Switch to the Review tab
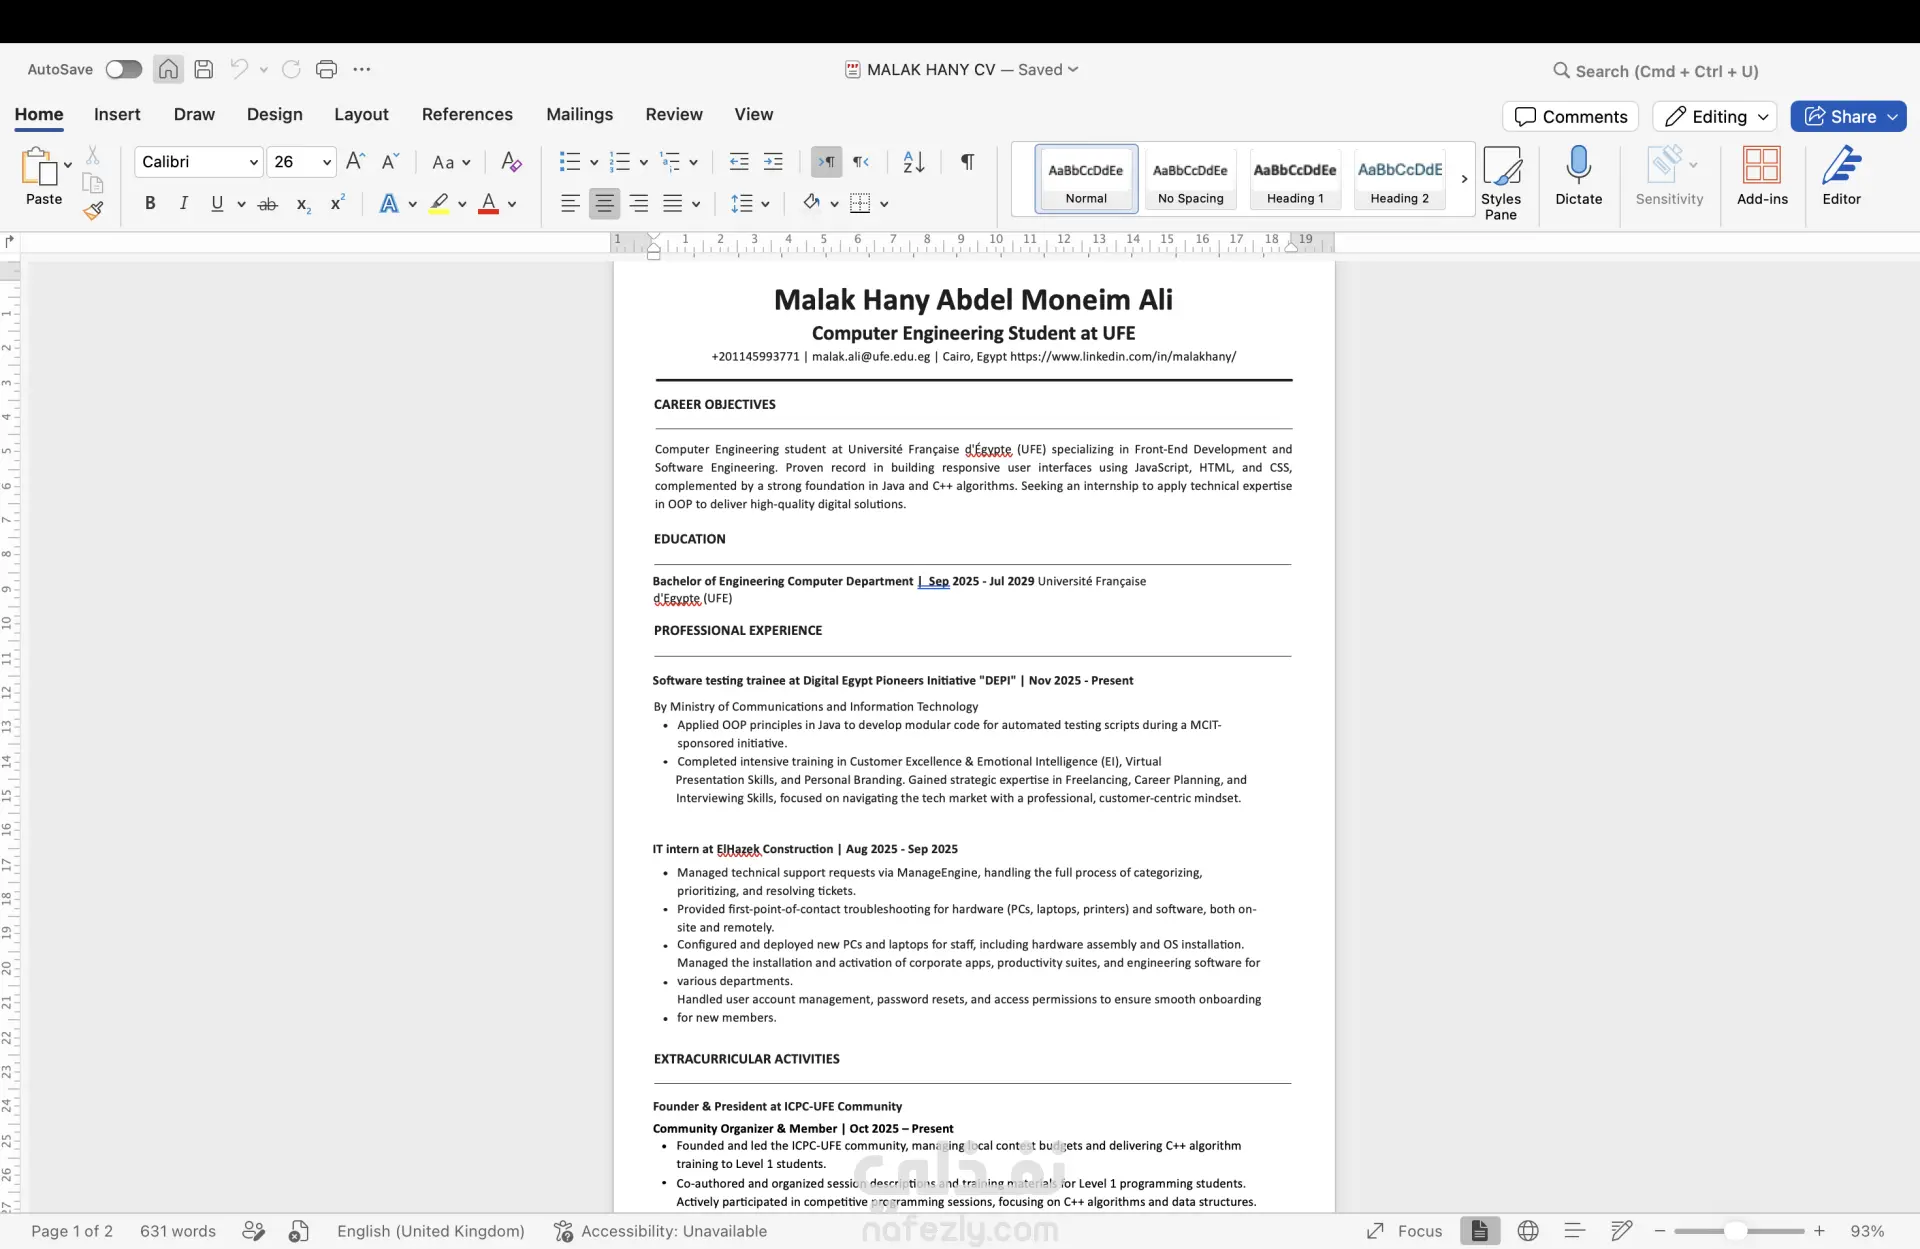The width and height of the screenshot is (1920, 1249). coord(673,114)
